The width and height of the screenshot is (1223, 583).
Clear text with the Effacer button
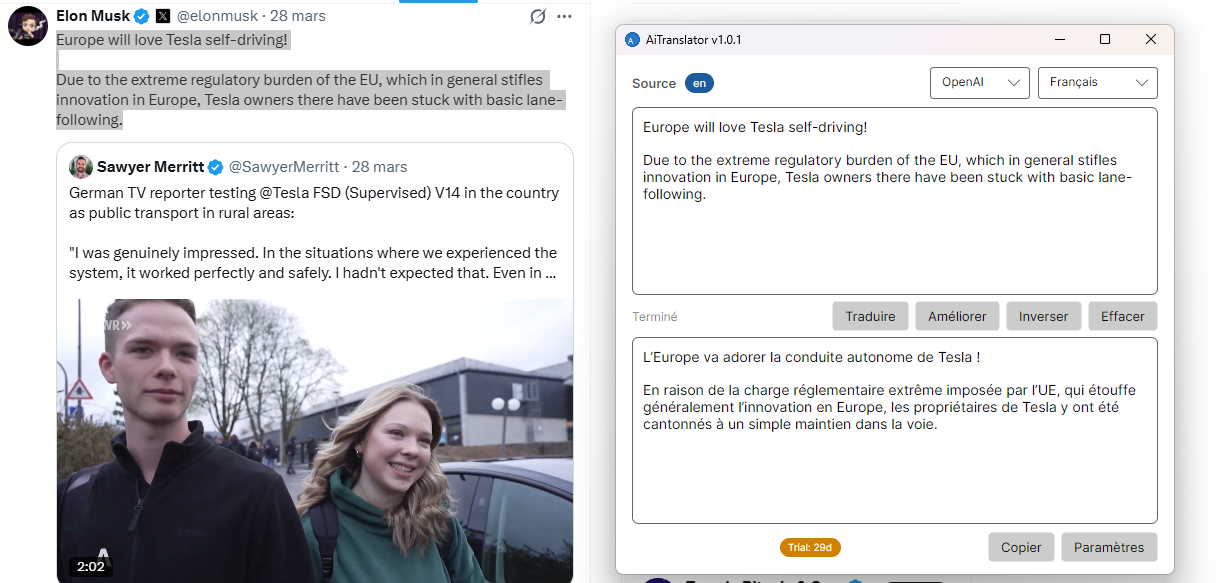1122,316
